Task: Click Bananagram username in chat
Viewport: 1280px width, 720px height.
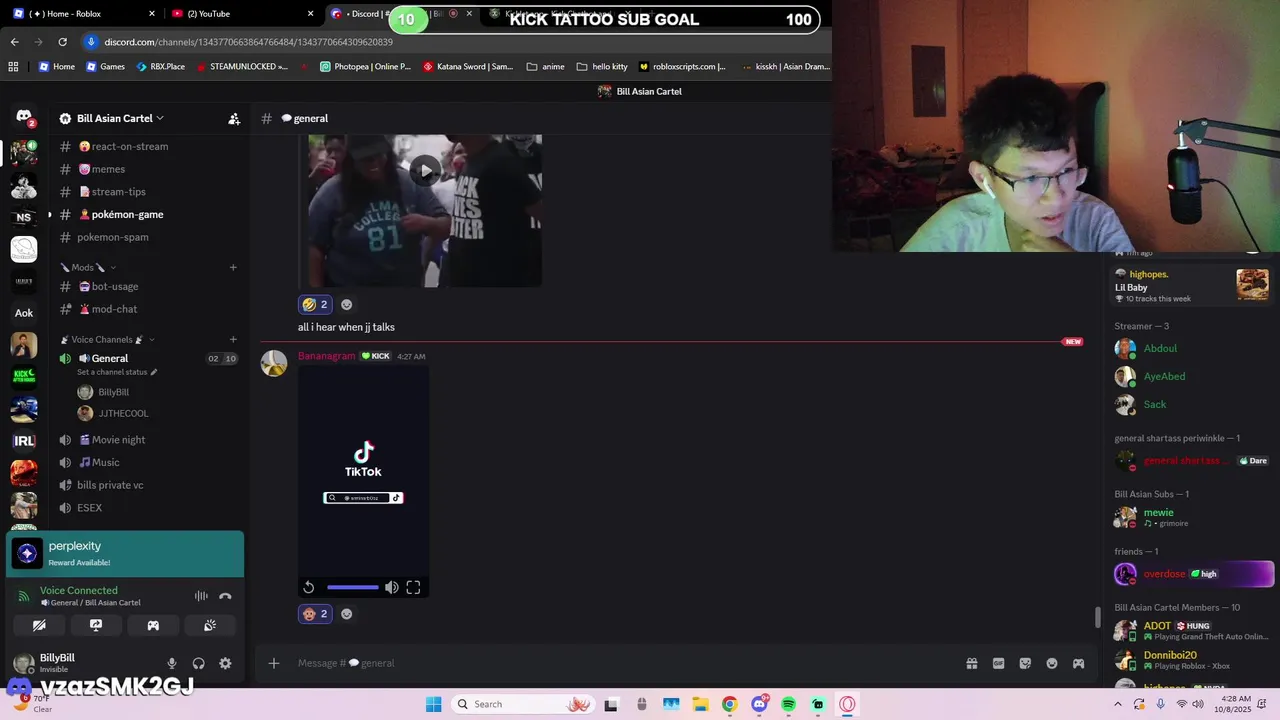Action: [x=326, y=356]
